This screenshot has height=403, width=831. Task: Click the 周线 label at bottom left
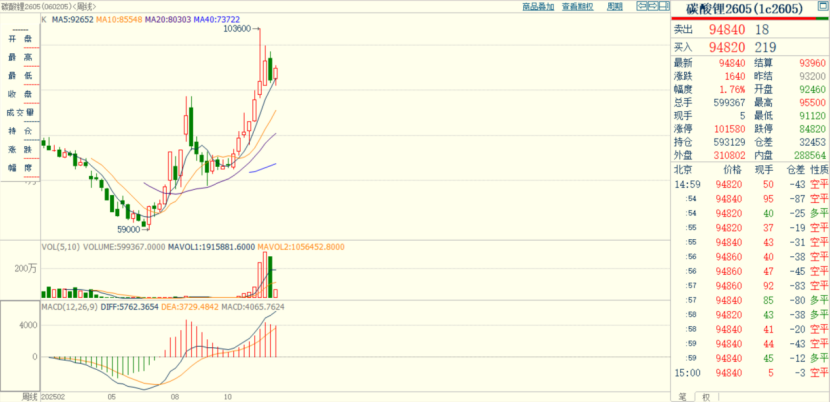[29, 397]
